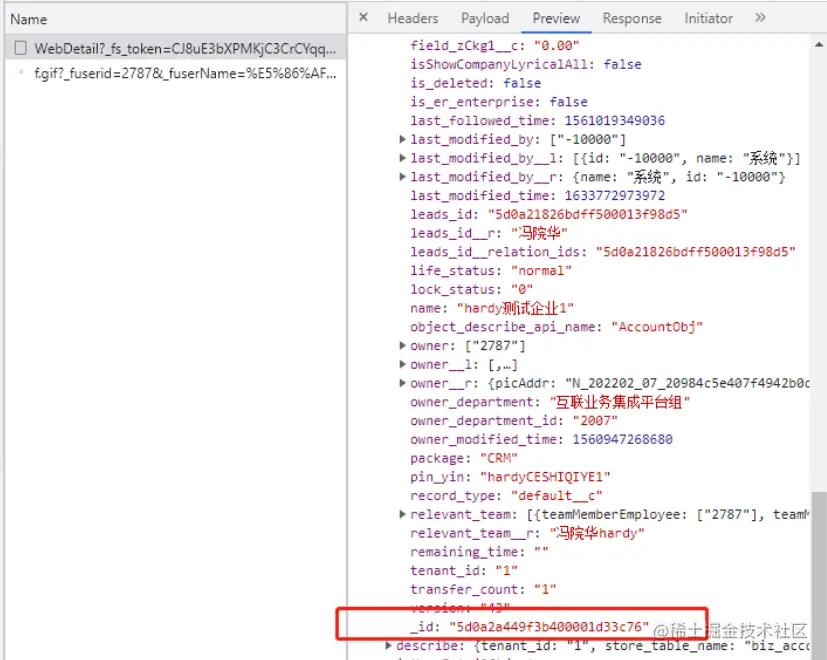Click last_modified_time value 1633772973972
Screen dimensions: 827x660
615,196
